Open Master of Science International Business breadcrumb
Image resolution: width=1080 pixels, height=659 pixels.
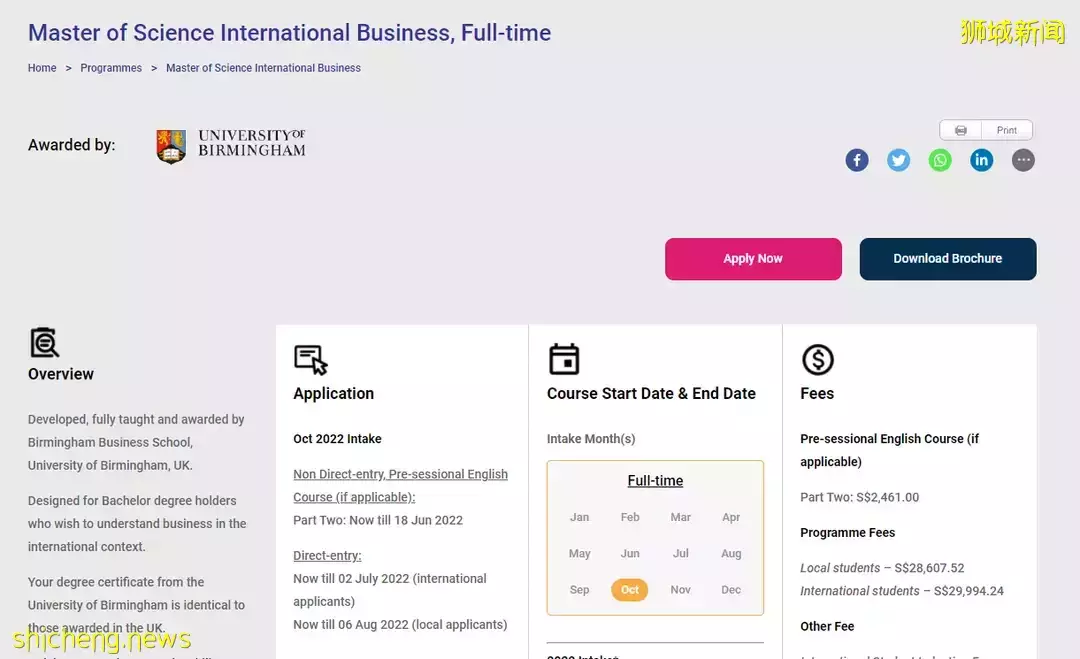click(x=263, y=68)
